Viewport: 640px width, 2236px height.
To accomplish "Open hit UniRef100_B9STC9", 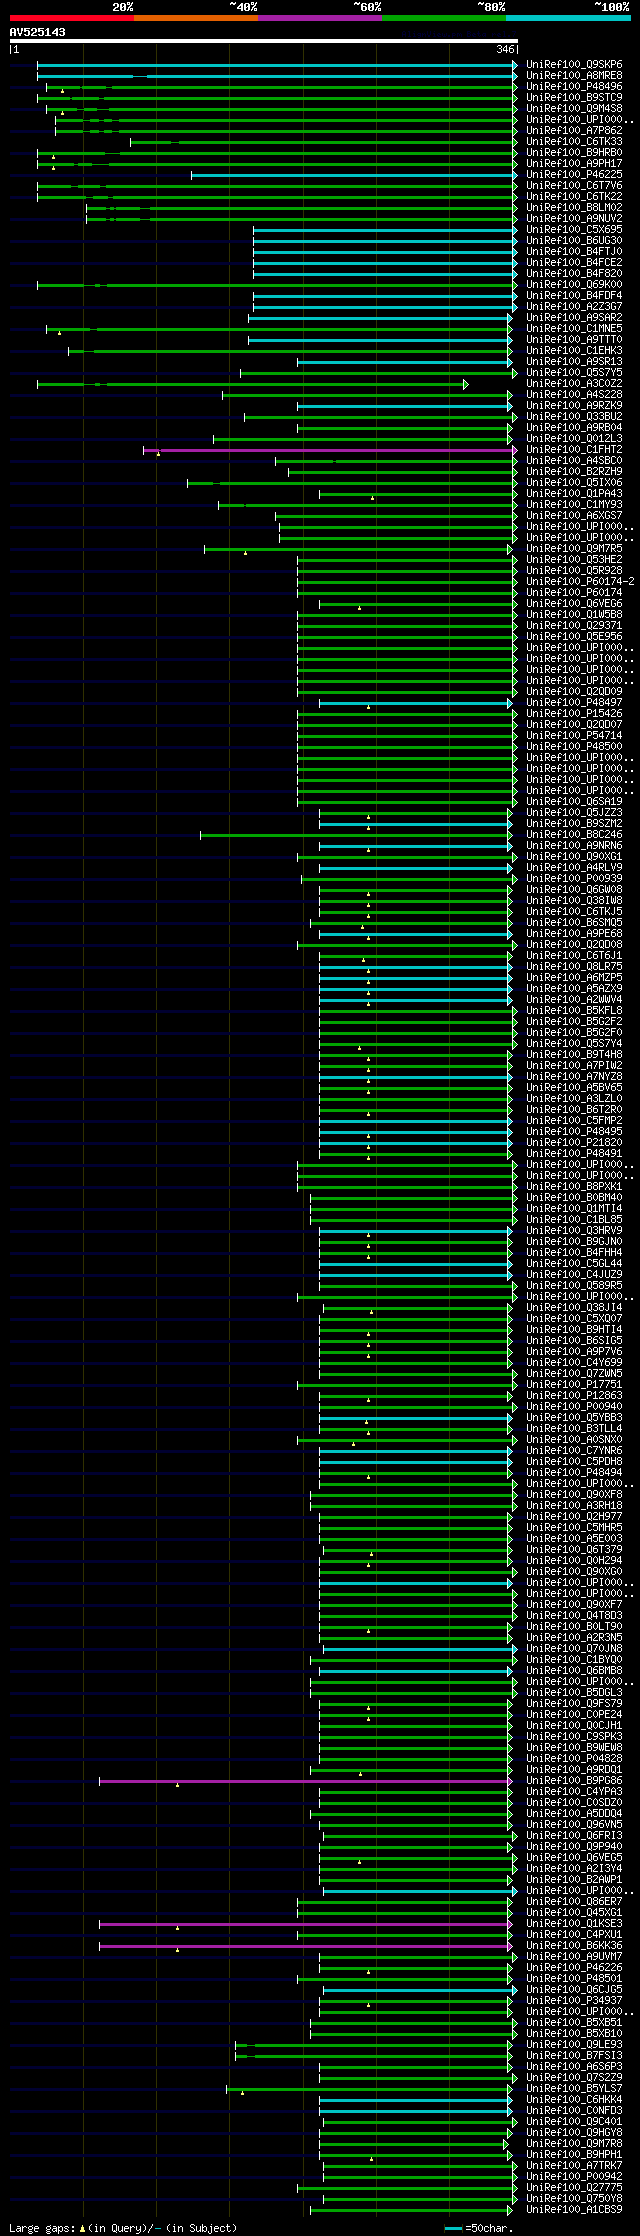I will pyautogui.click(x=574, y=98).
